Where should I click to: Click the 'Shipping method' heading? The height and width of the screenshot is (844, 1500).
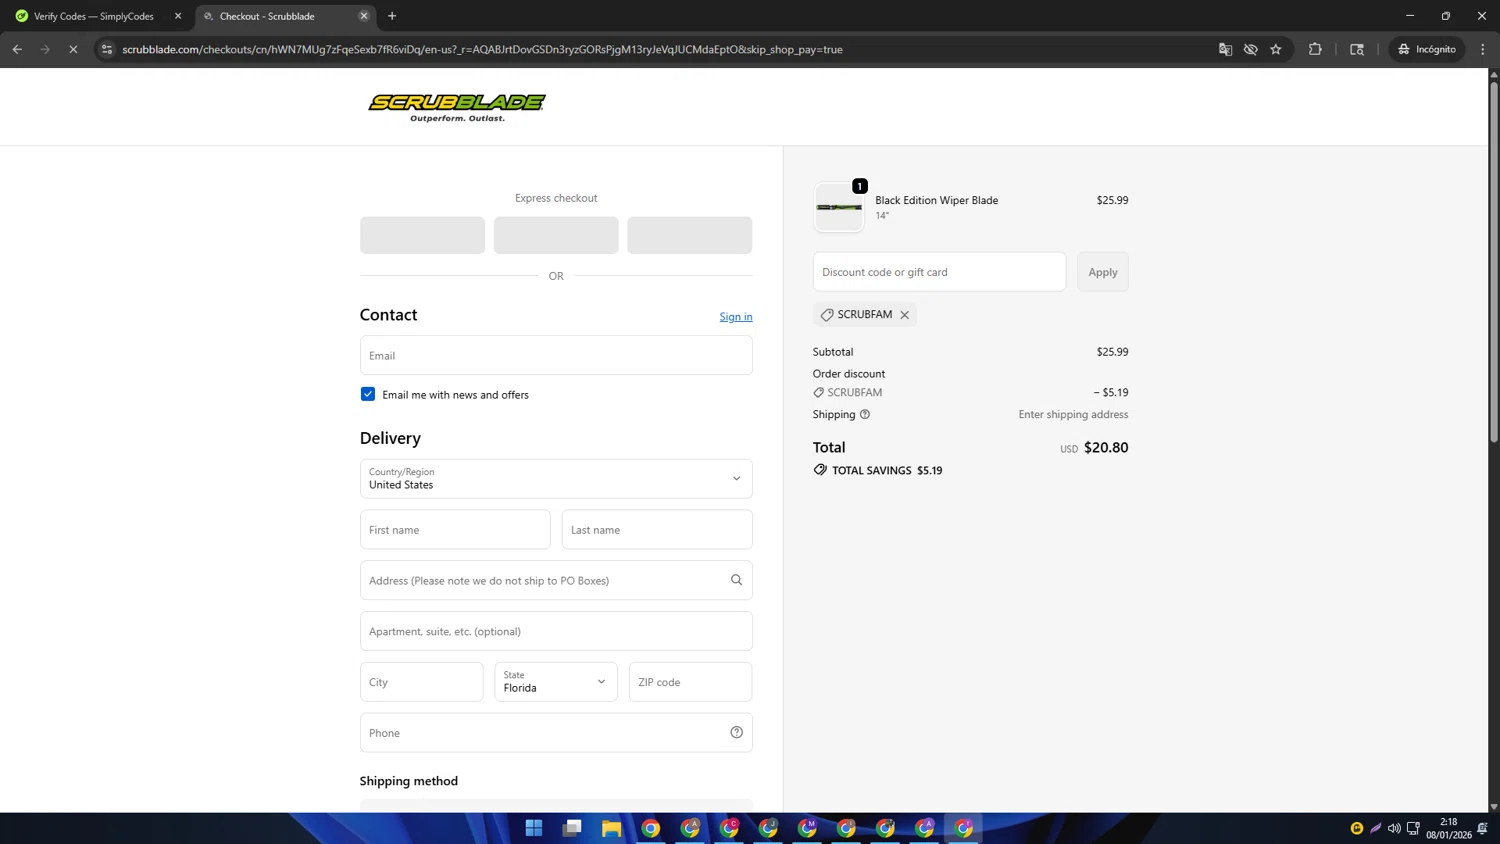coord(409,781)
